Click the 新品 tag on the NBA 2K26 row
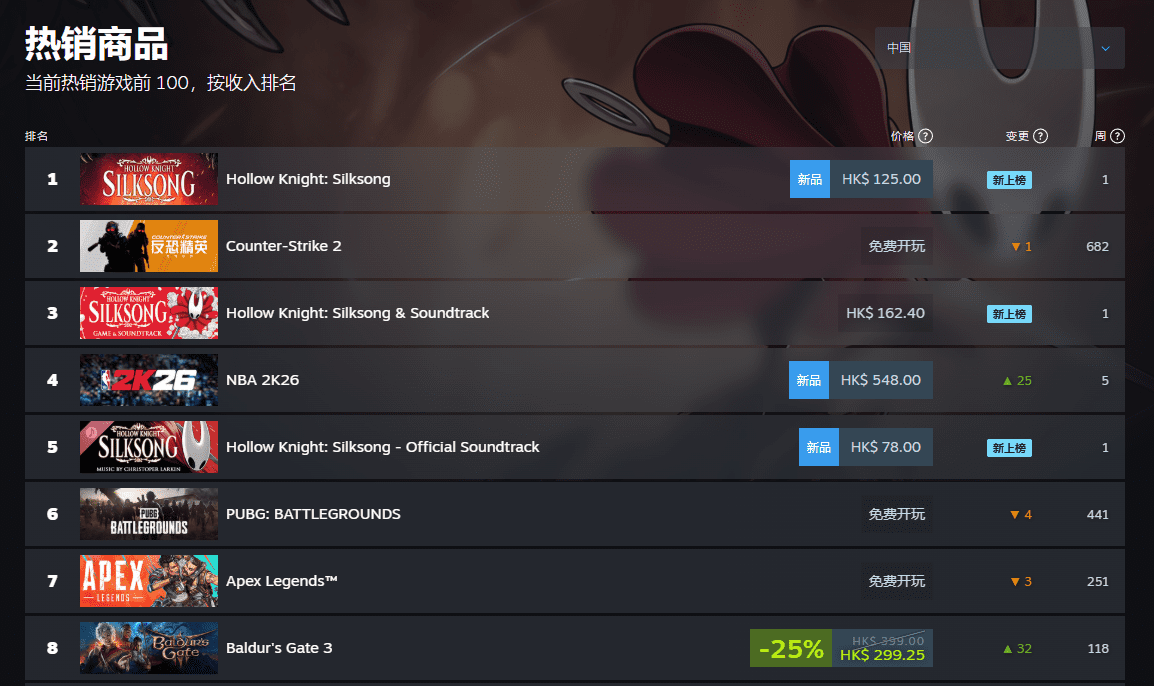This screenshot has height=686, width=1154. (809, 380)
